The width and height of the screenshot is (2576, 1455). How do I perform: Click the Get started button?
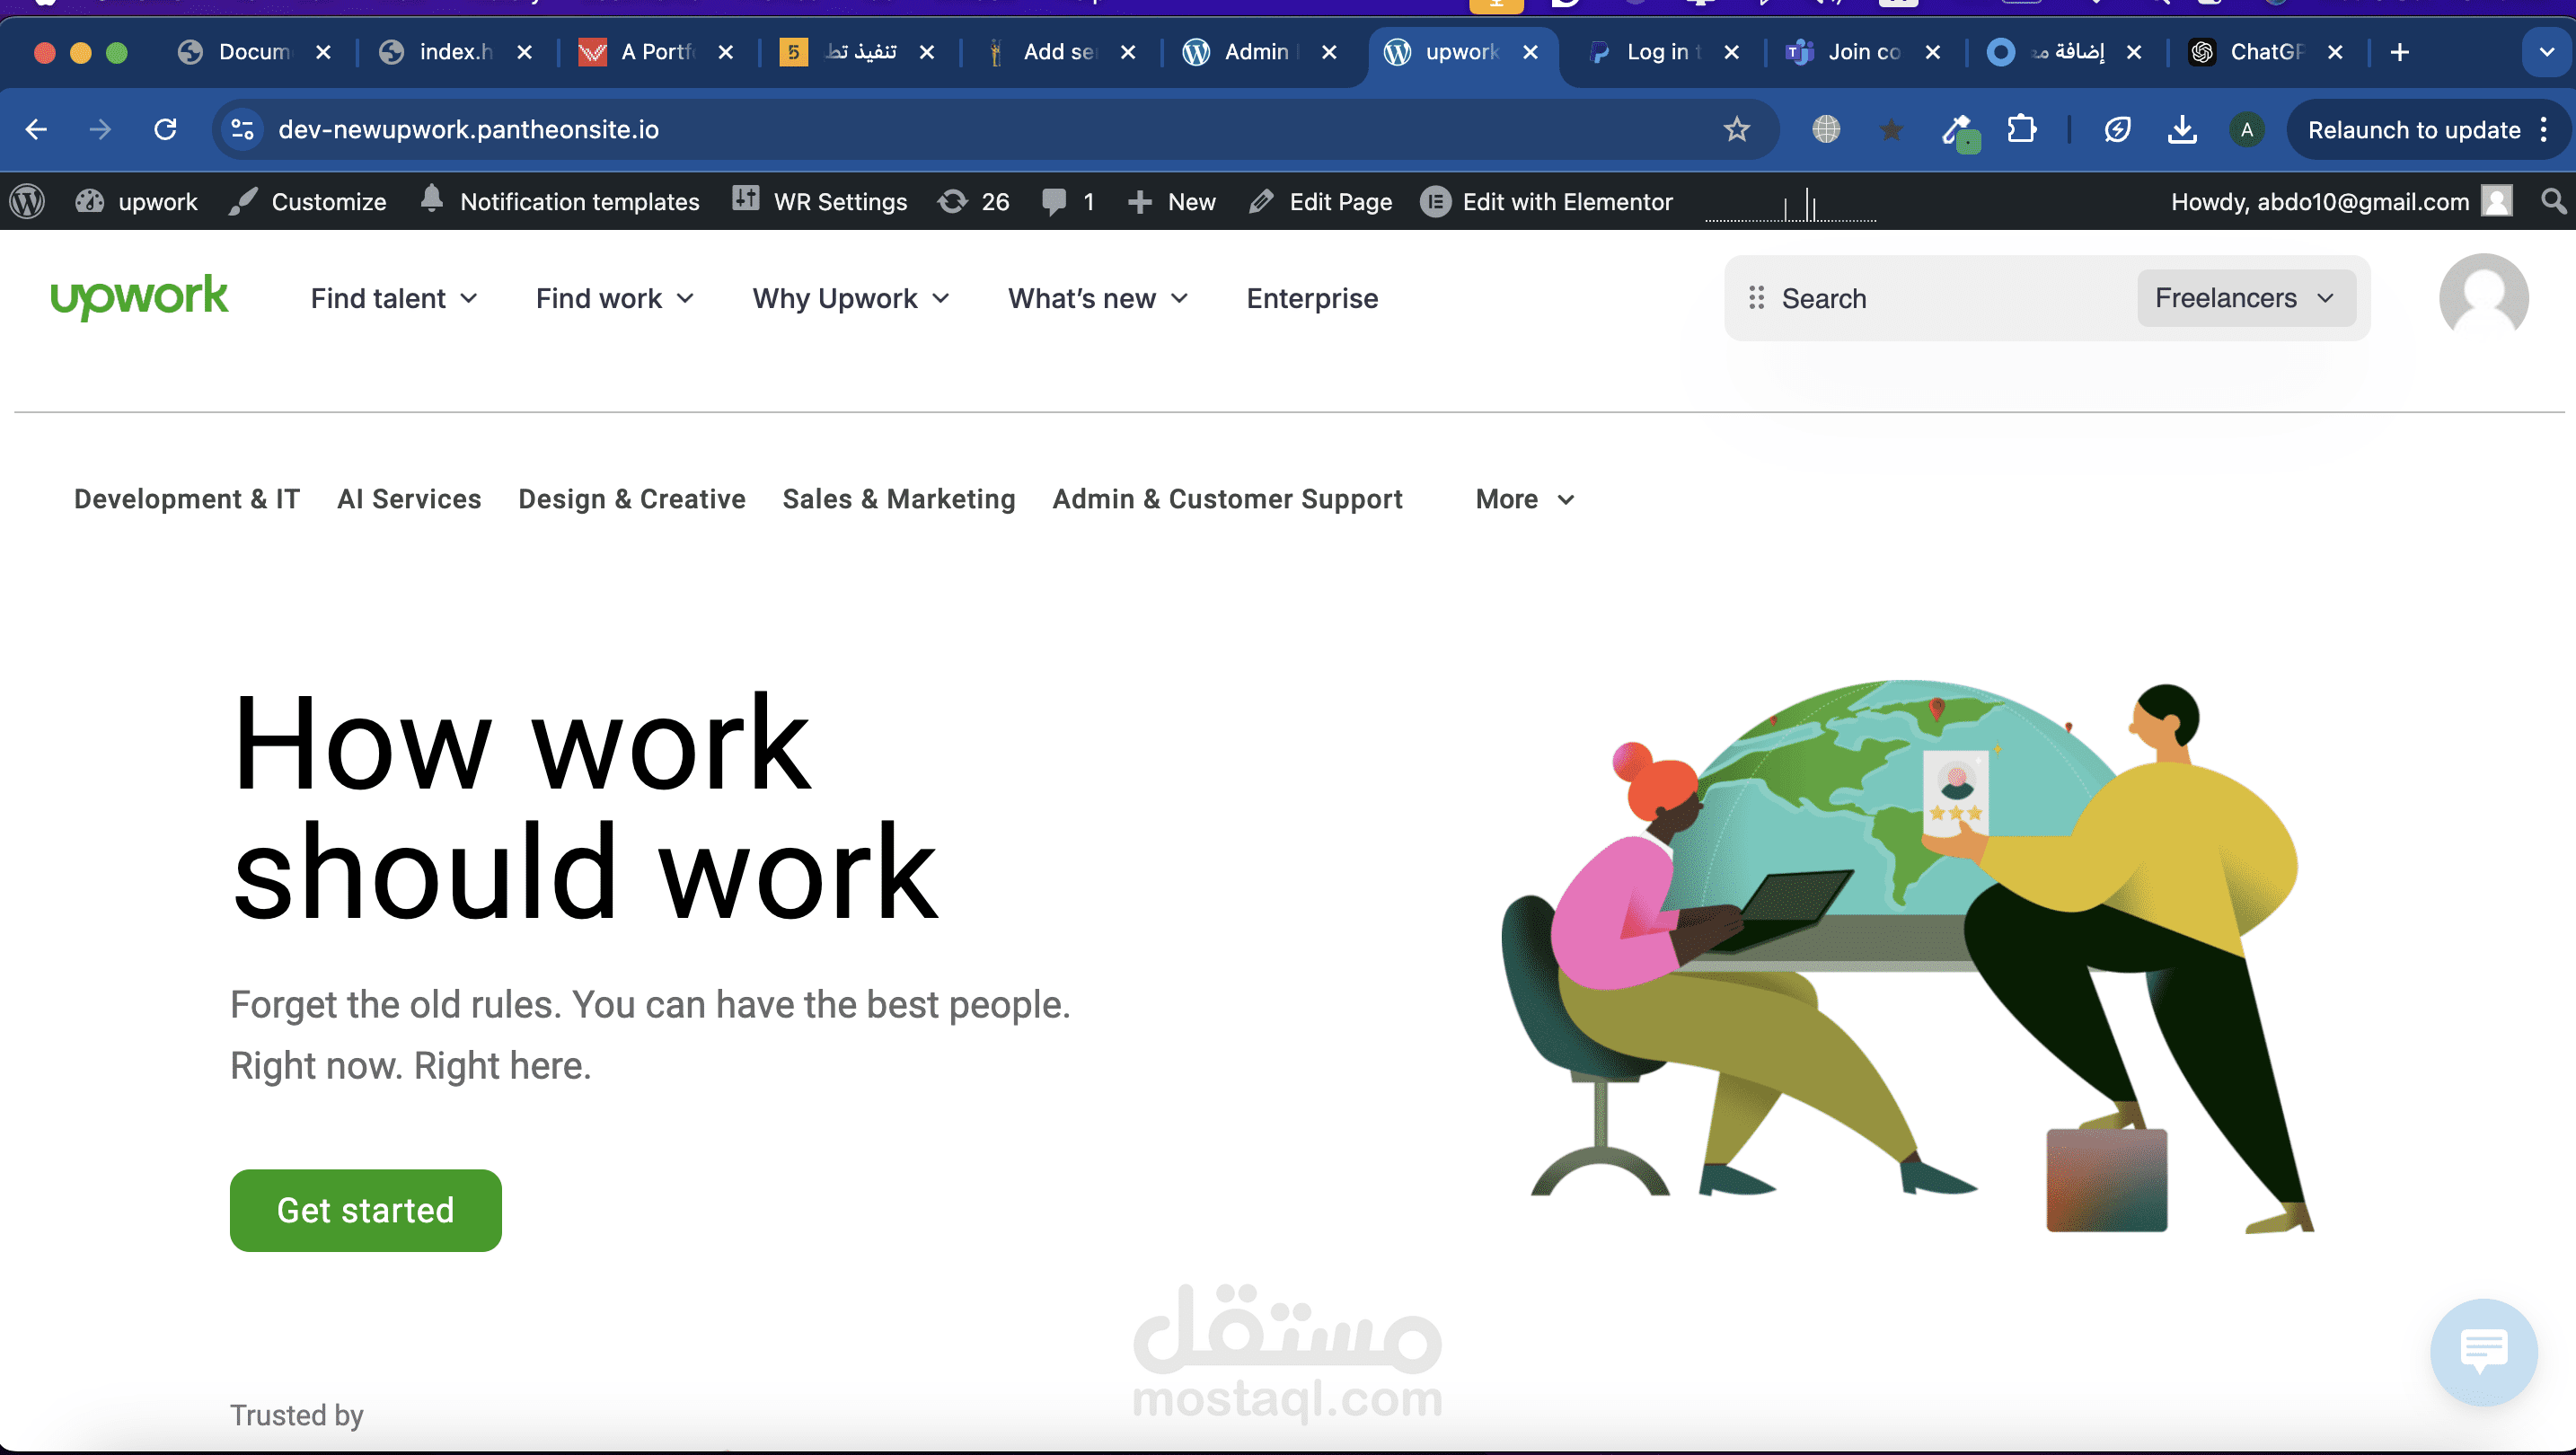tap(365, 1210)
